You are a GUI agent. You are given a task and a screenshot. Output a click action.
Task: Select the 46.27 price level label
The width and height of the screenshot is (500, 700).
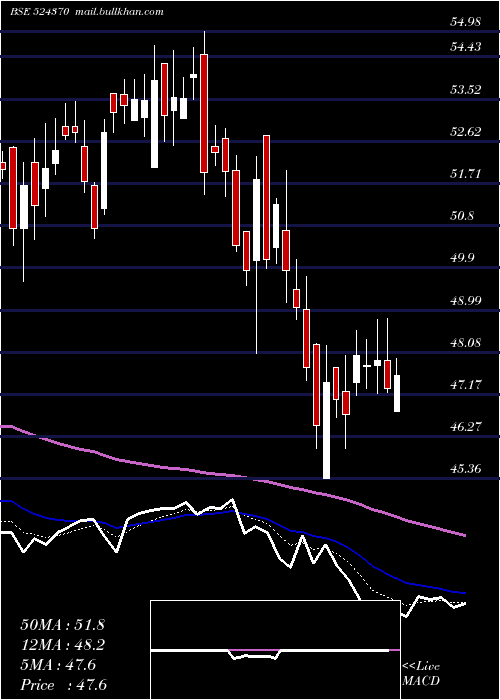[465, 426]
